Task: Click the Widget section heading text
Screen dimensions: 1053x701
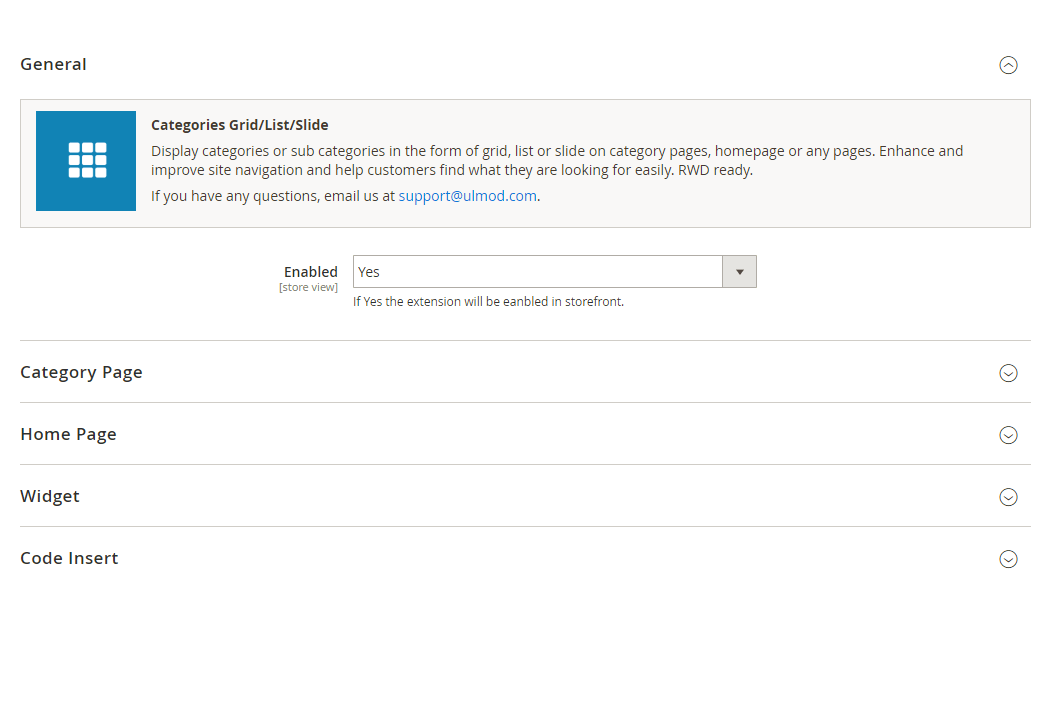Action: (50, 496)
